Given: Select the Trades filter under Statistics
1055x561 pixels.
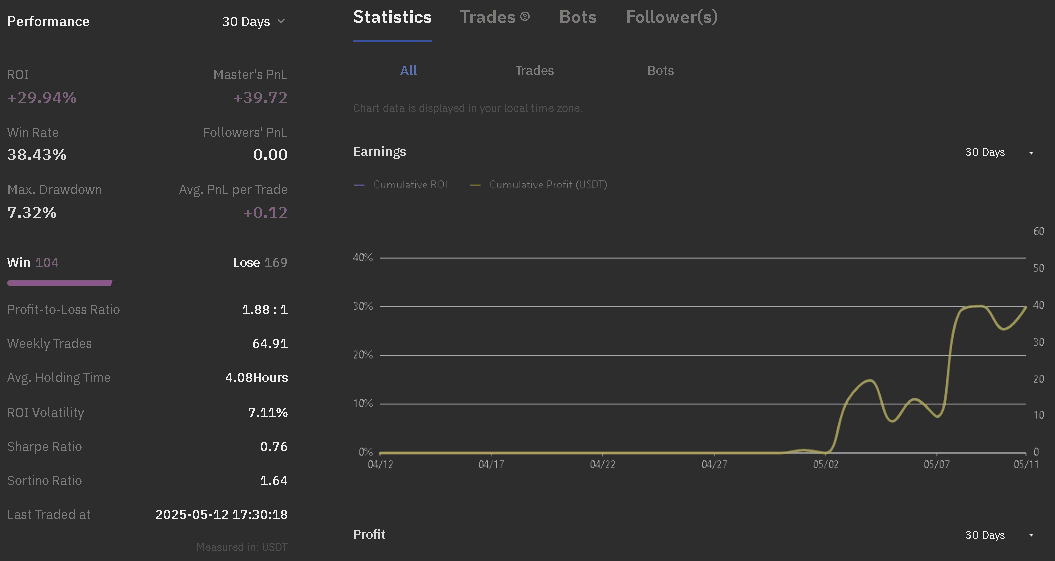Looking at the screenshot, I should tap(534, 71).
